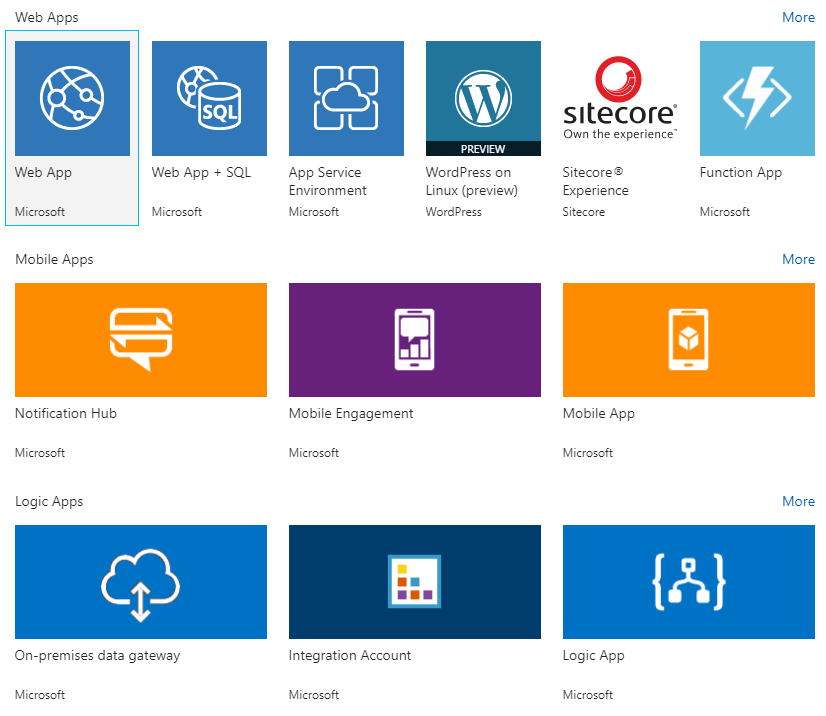Select the Web App globe icon

pyautogui.click(x=72, y=98)
